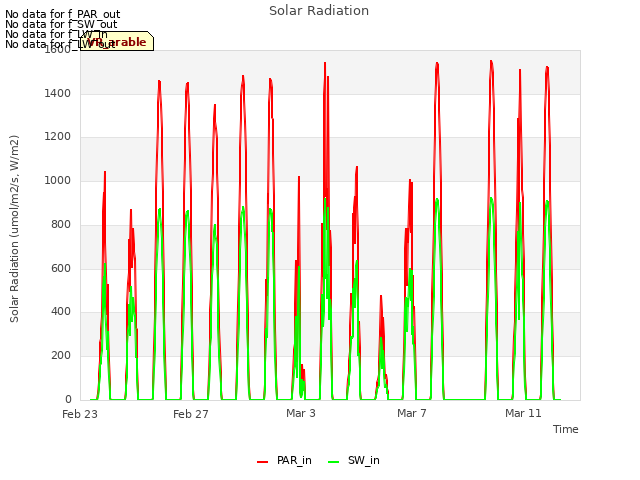Click the Feb 27 x-axis label
This screenshot has height=480, width=640.
pyautogui.click(x=191, y=414)
